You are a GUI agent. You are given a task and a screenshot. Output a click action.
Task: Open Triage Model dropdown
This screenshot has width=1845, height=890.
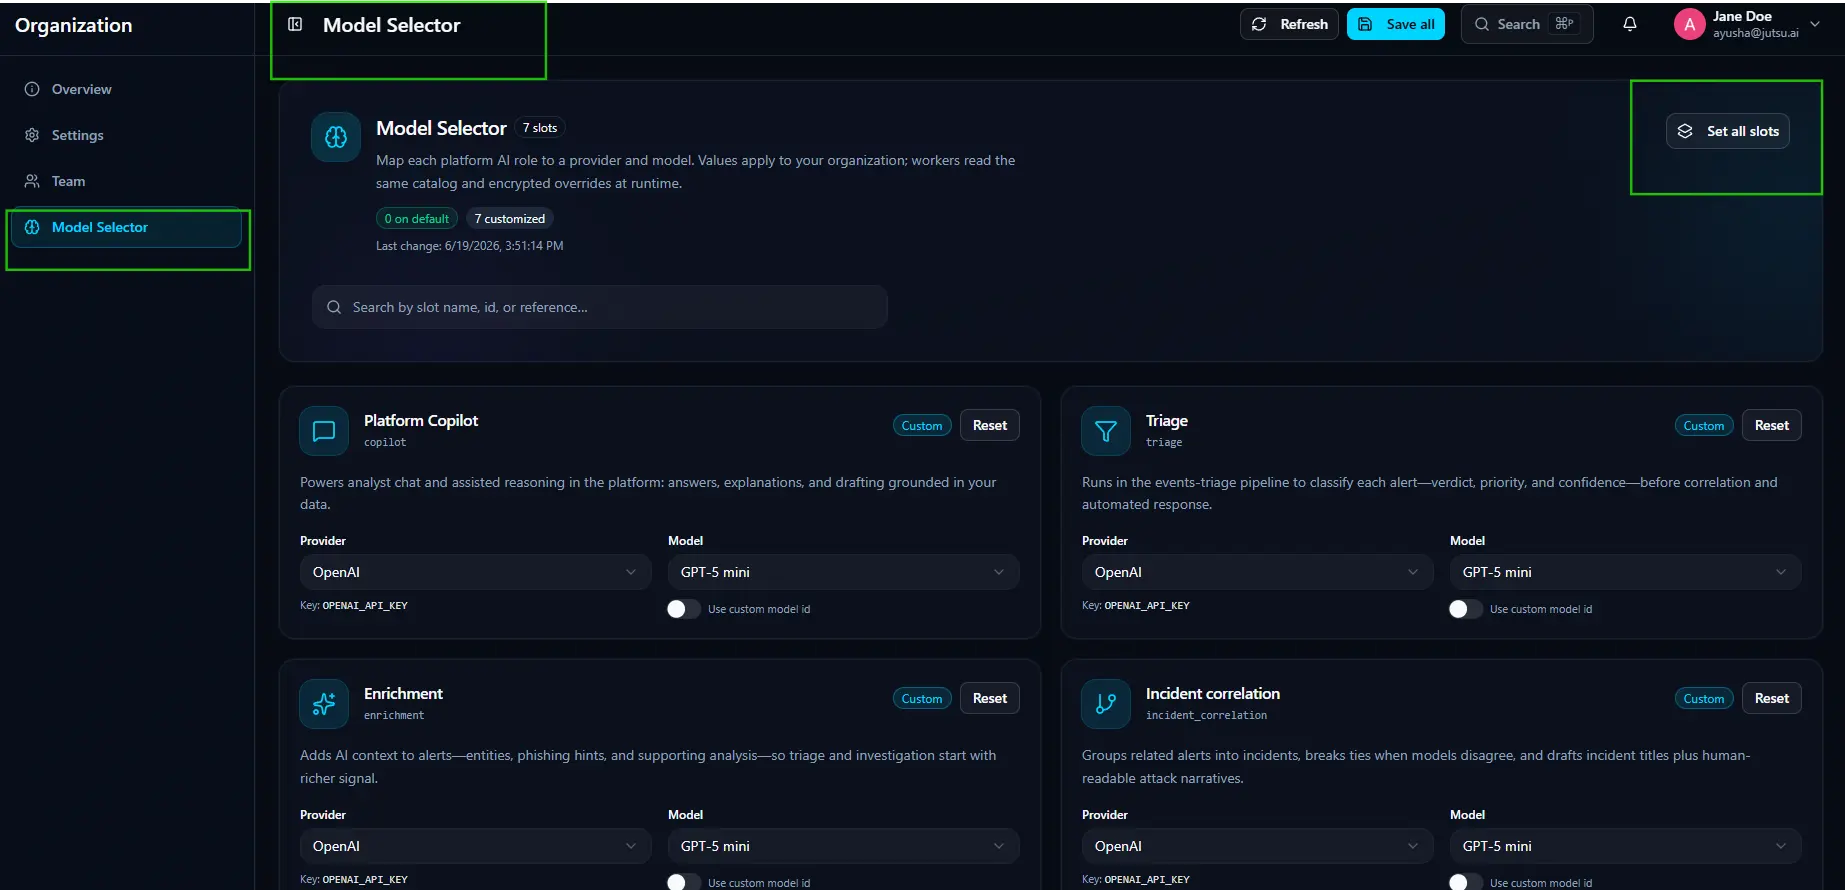tap(1625, 572)
